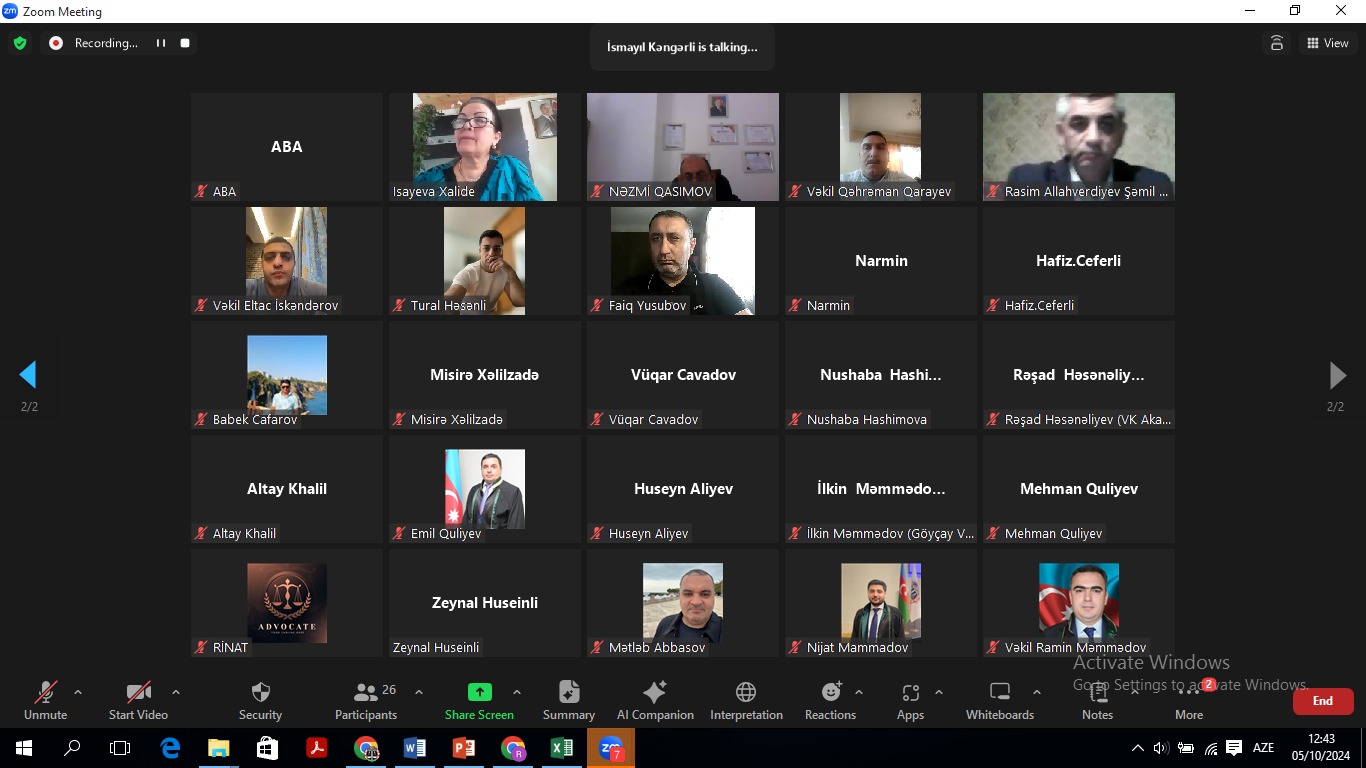Open PowerPoint from the taskbar

(464, 748)
